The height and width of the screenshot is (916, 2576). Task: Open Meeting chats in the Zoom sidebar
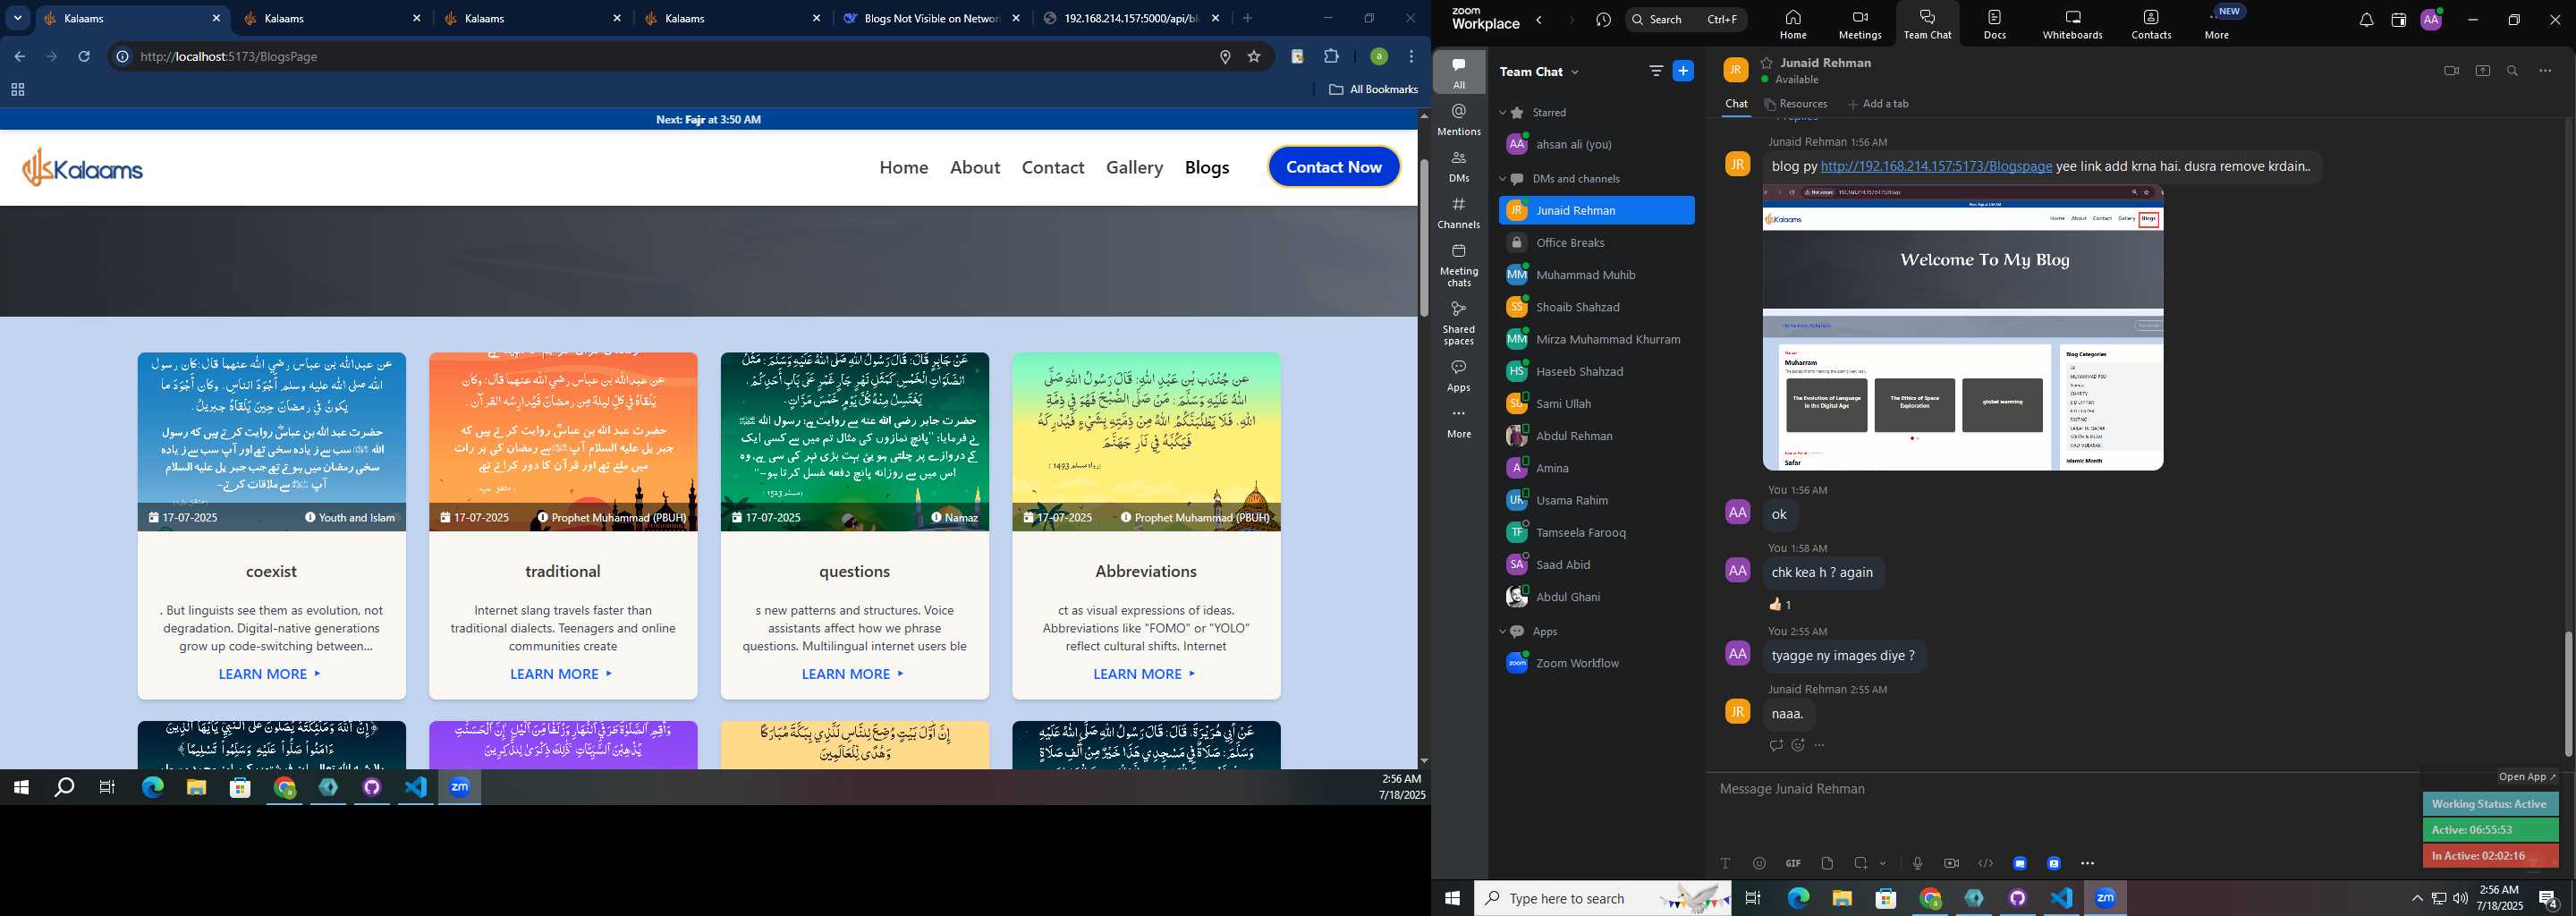[x=1459, y=265]
